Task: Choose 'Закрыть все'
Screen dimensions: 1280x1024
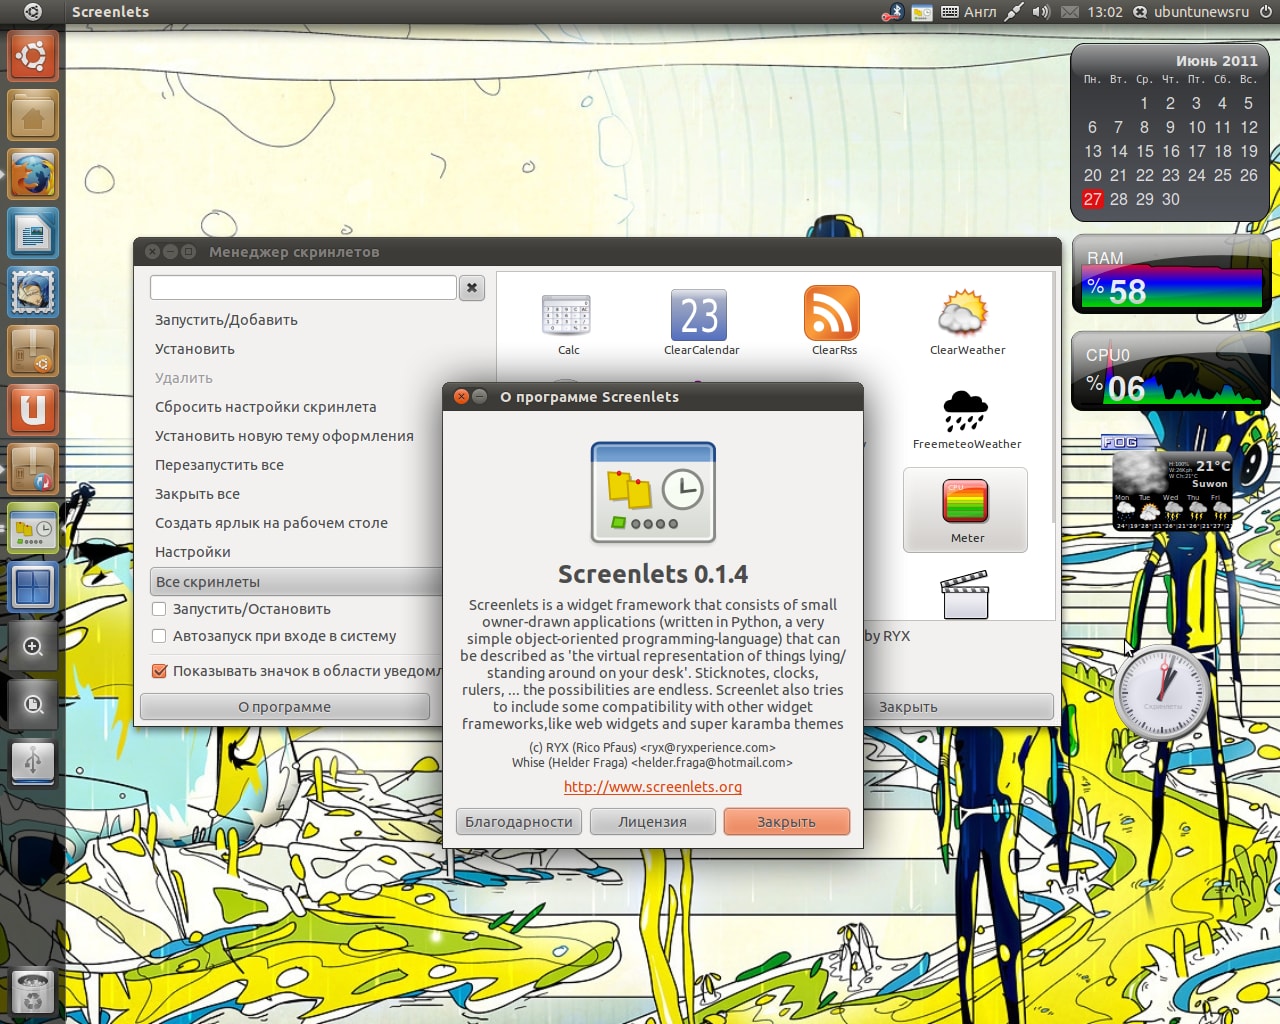Action: tap(197, 494)
